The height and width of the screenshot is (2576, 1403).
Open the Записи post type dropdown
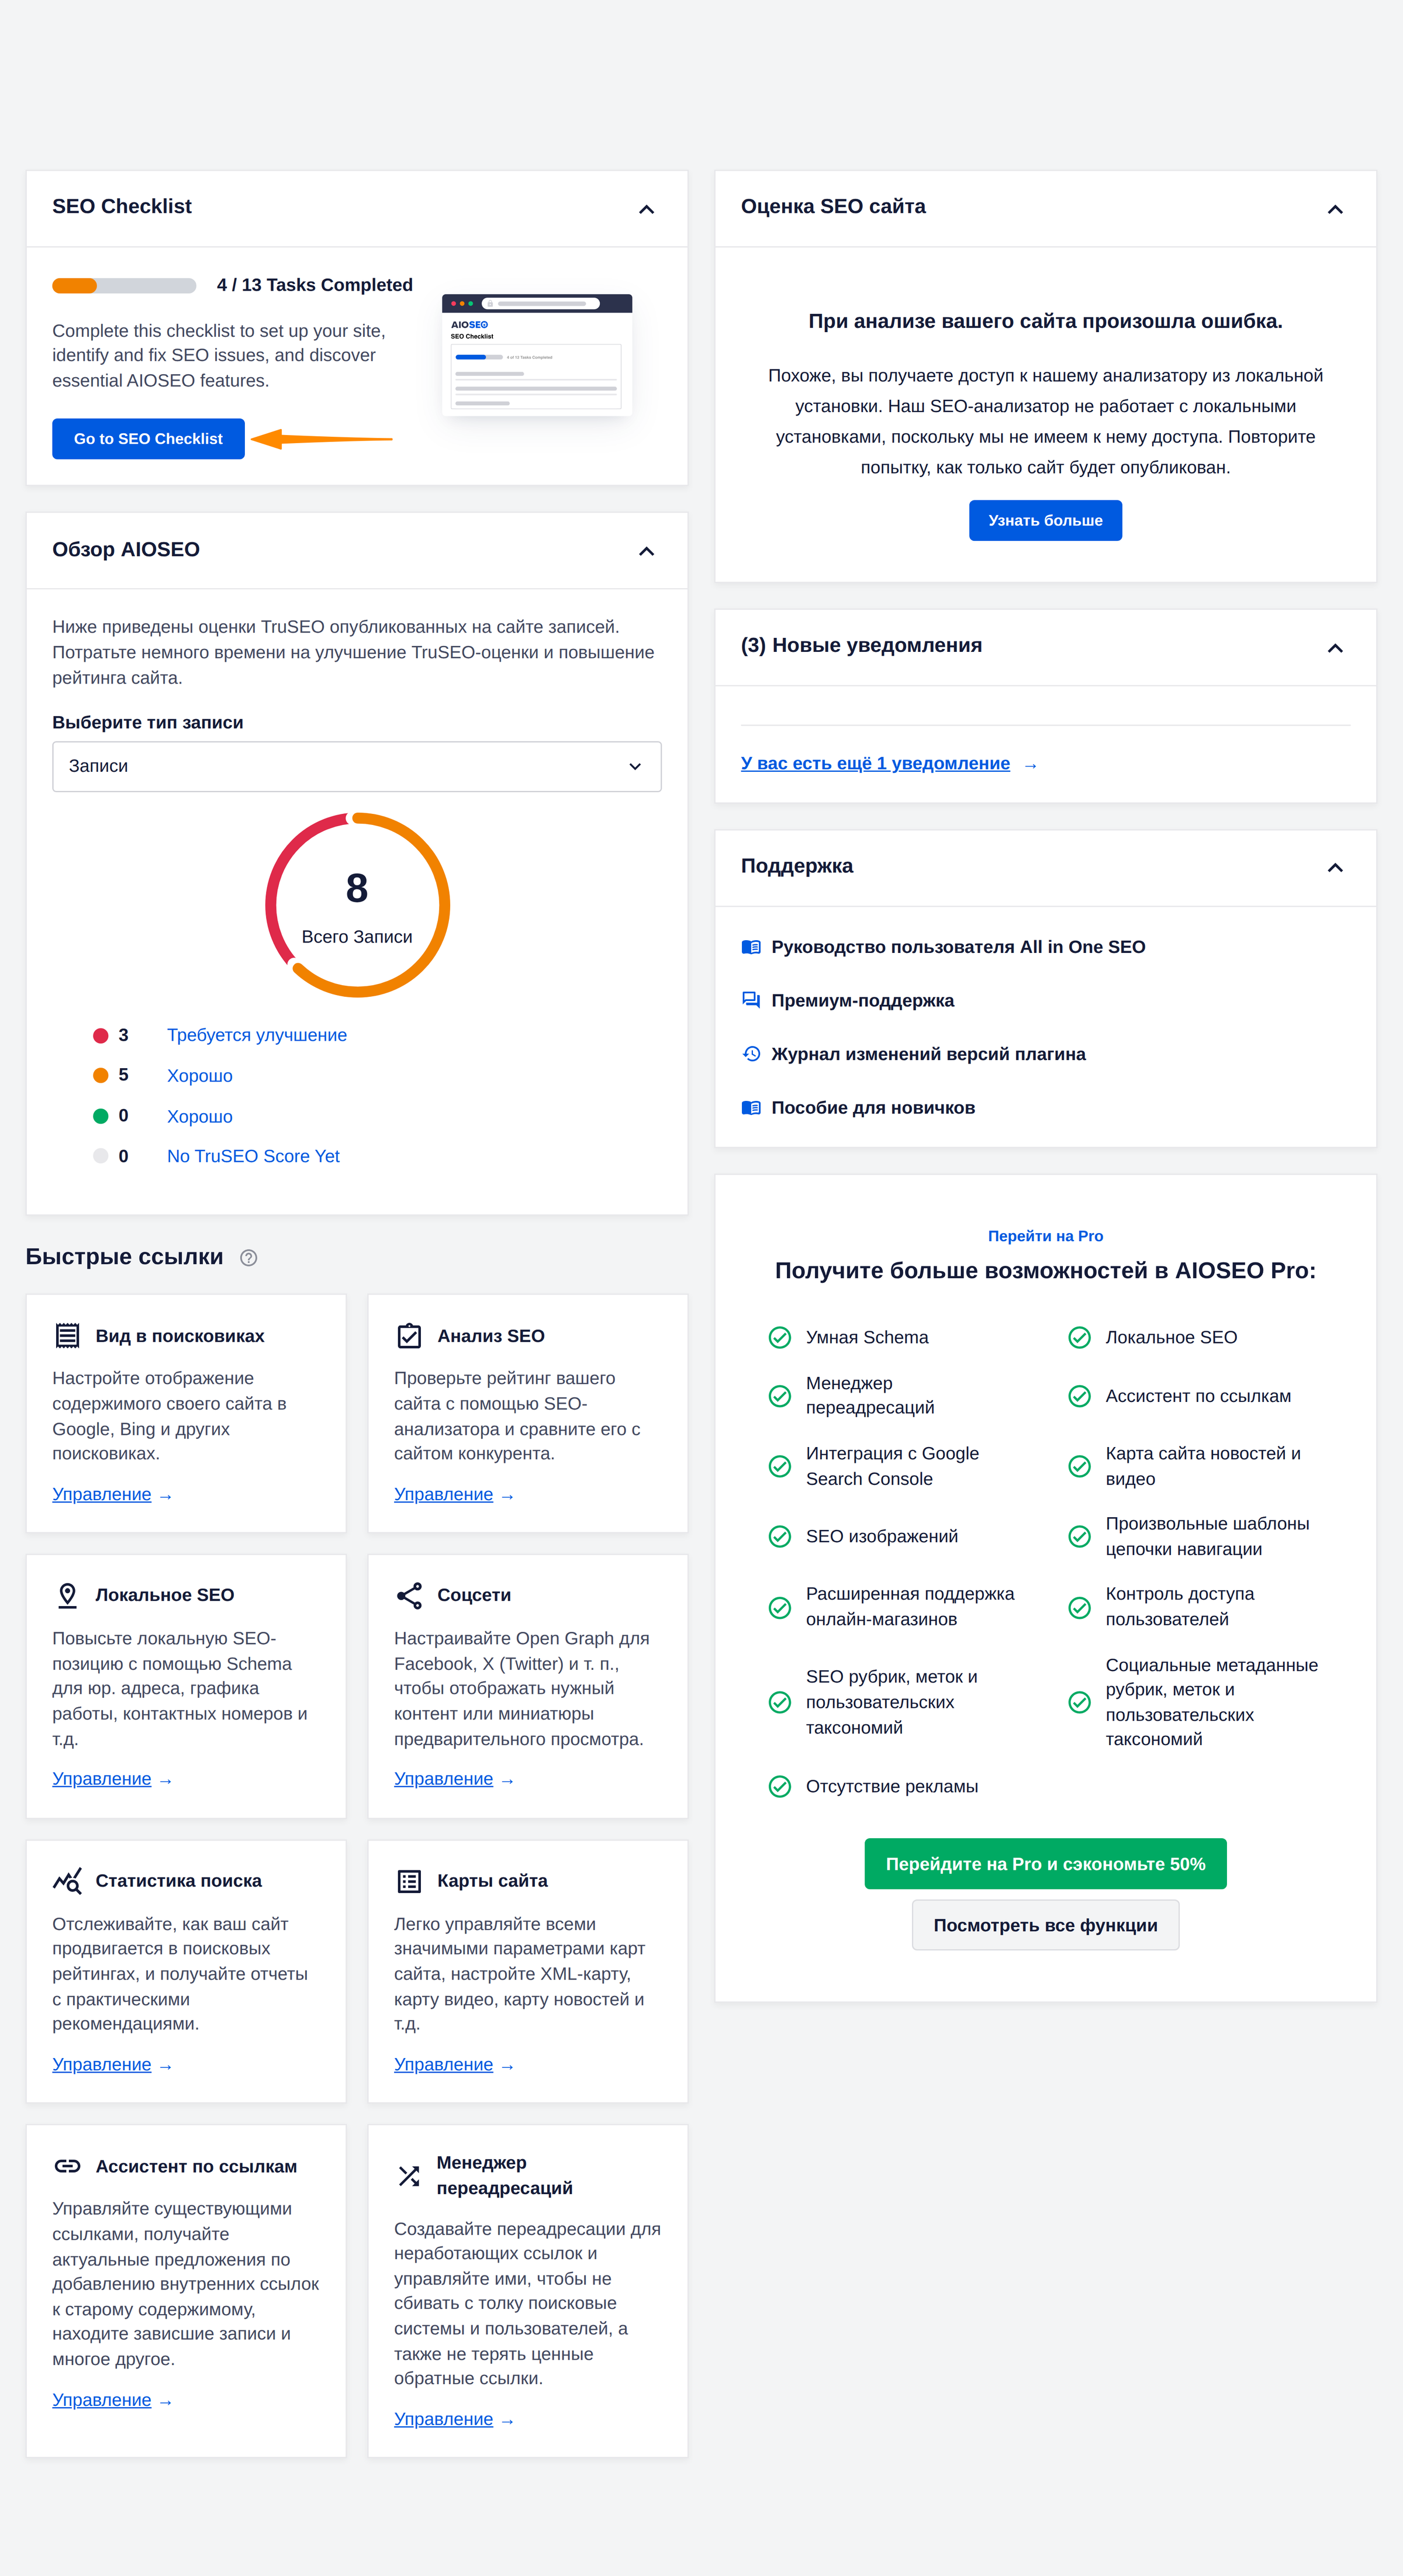(357, 766)
